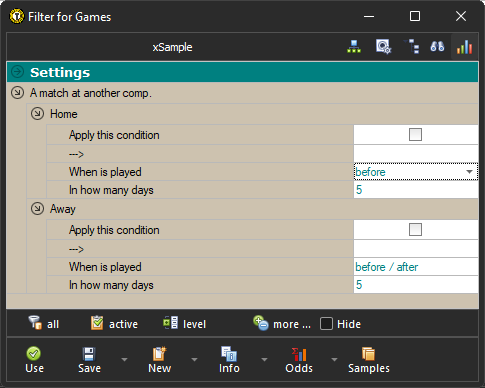Open the New dropdown arrow
485x388 pixels.
coord(194,360)
